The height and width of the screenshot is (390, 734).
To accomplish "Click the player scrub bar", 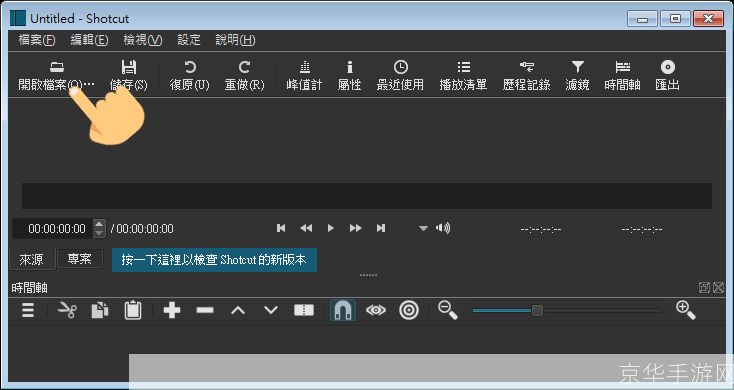I will (367, 196).
